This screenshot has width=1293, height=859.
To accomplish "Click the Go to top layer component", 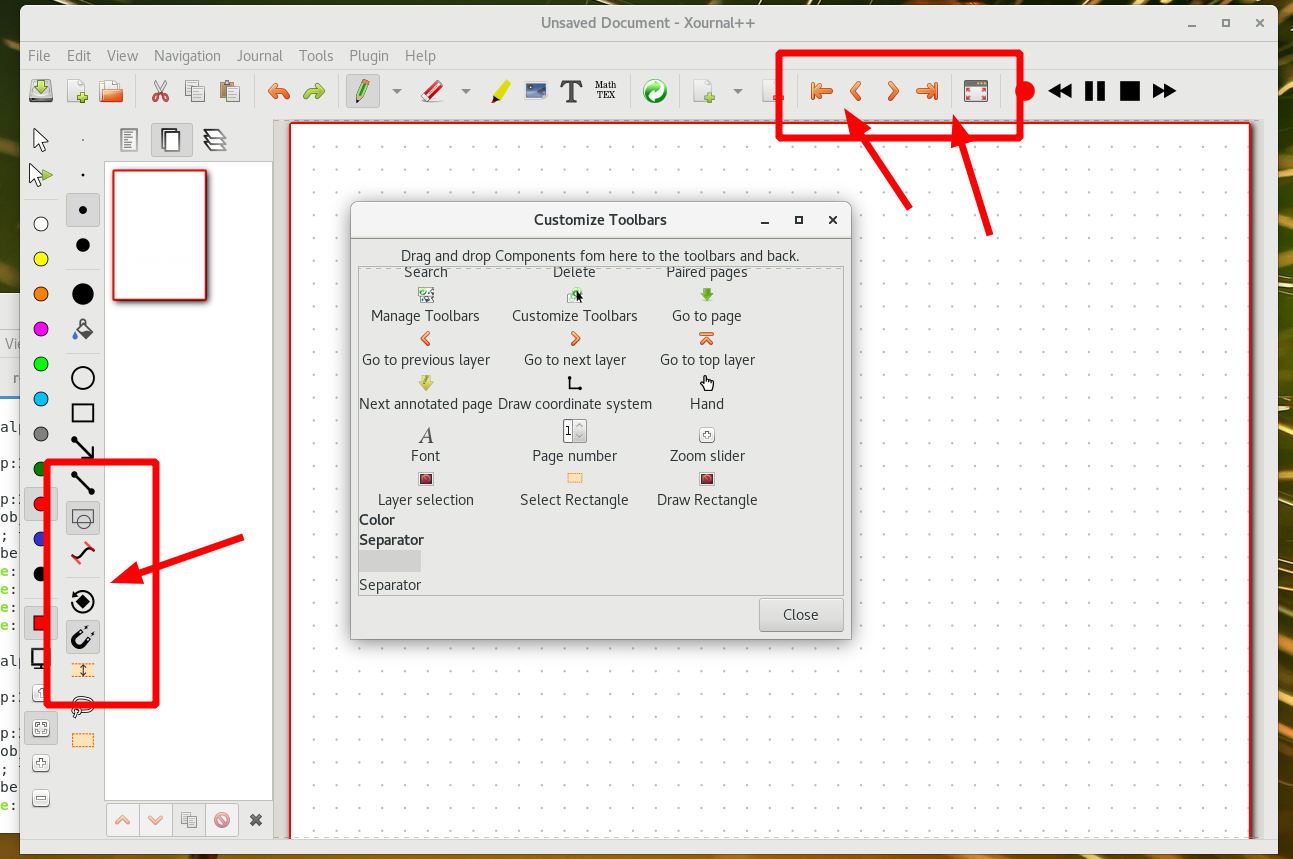I will (x=707, y=349).
